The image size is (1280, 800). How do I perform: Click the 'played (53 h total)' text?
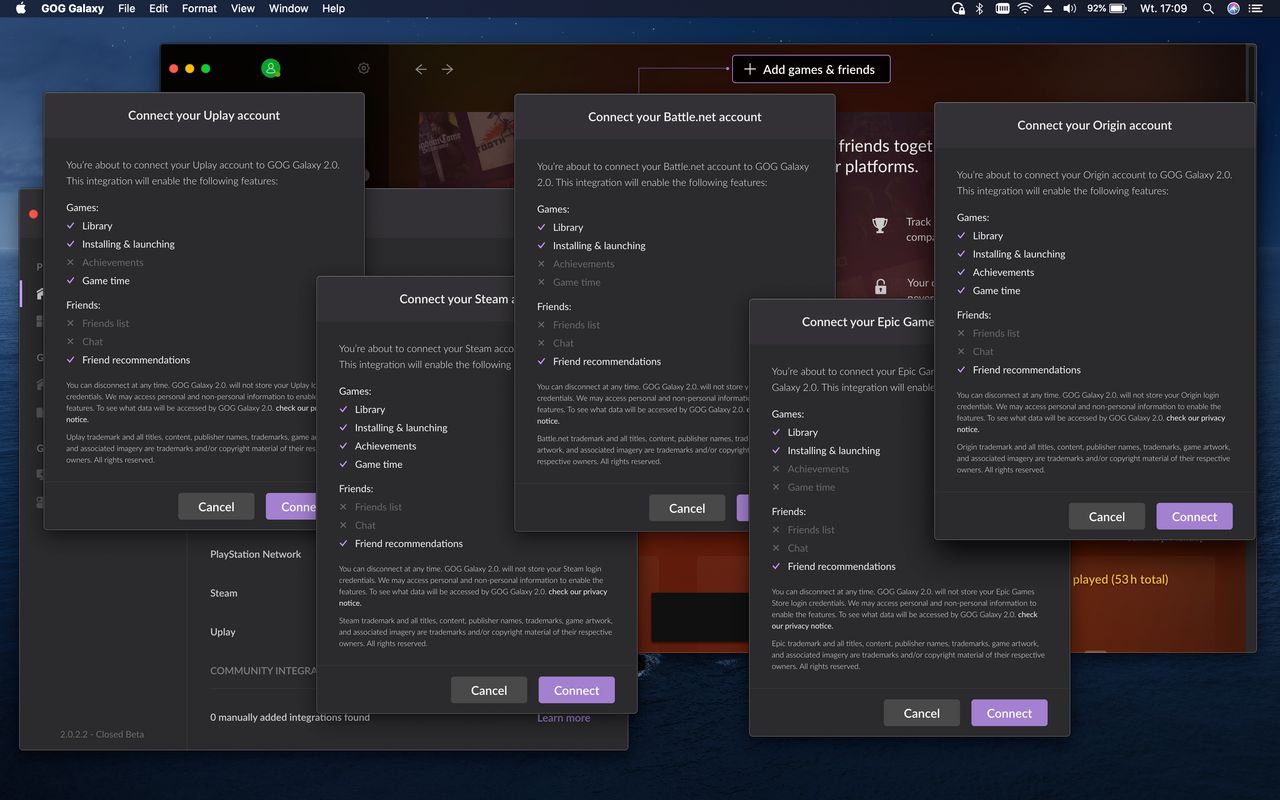click(1120, 579)
